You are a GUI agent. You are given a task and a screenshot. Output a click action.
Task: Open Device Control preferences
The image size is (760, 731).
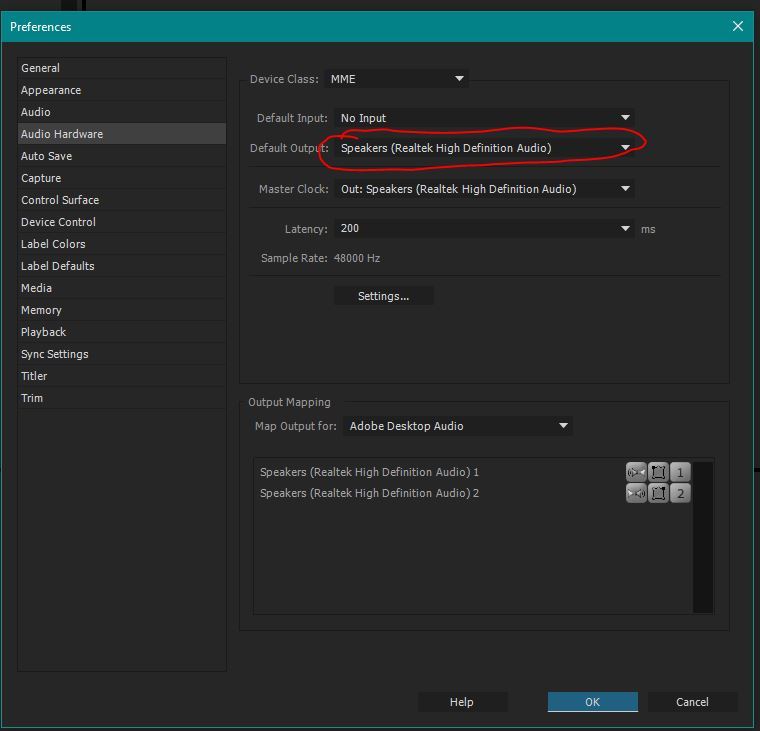[x=122, y=222]
